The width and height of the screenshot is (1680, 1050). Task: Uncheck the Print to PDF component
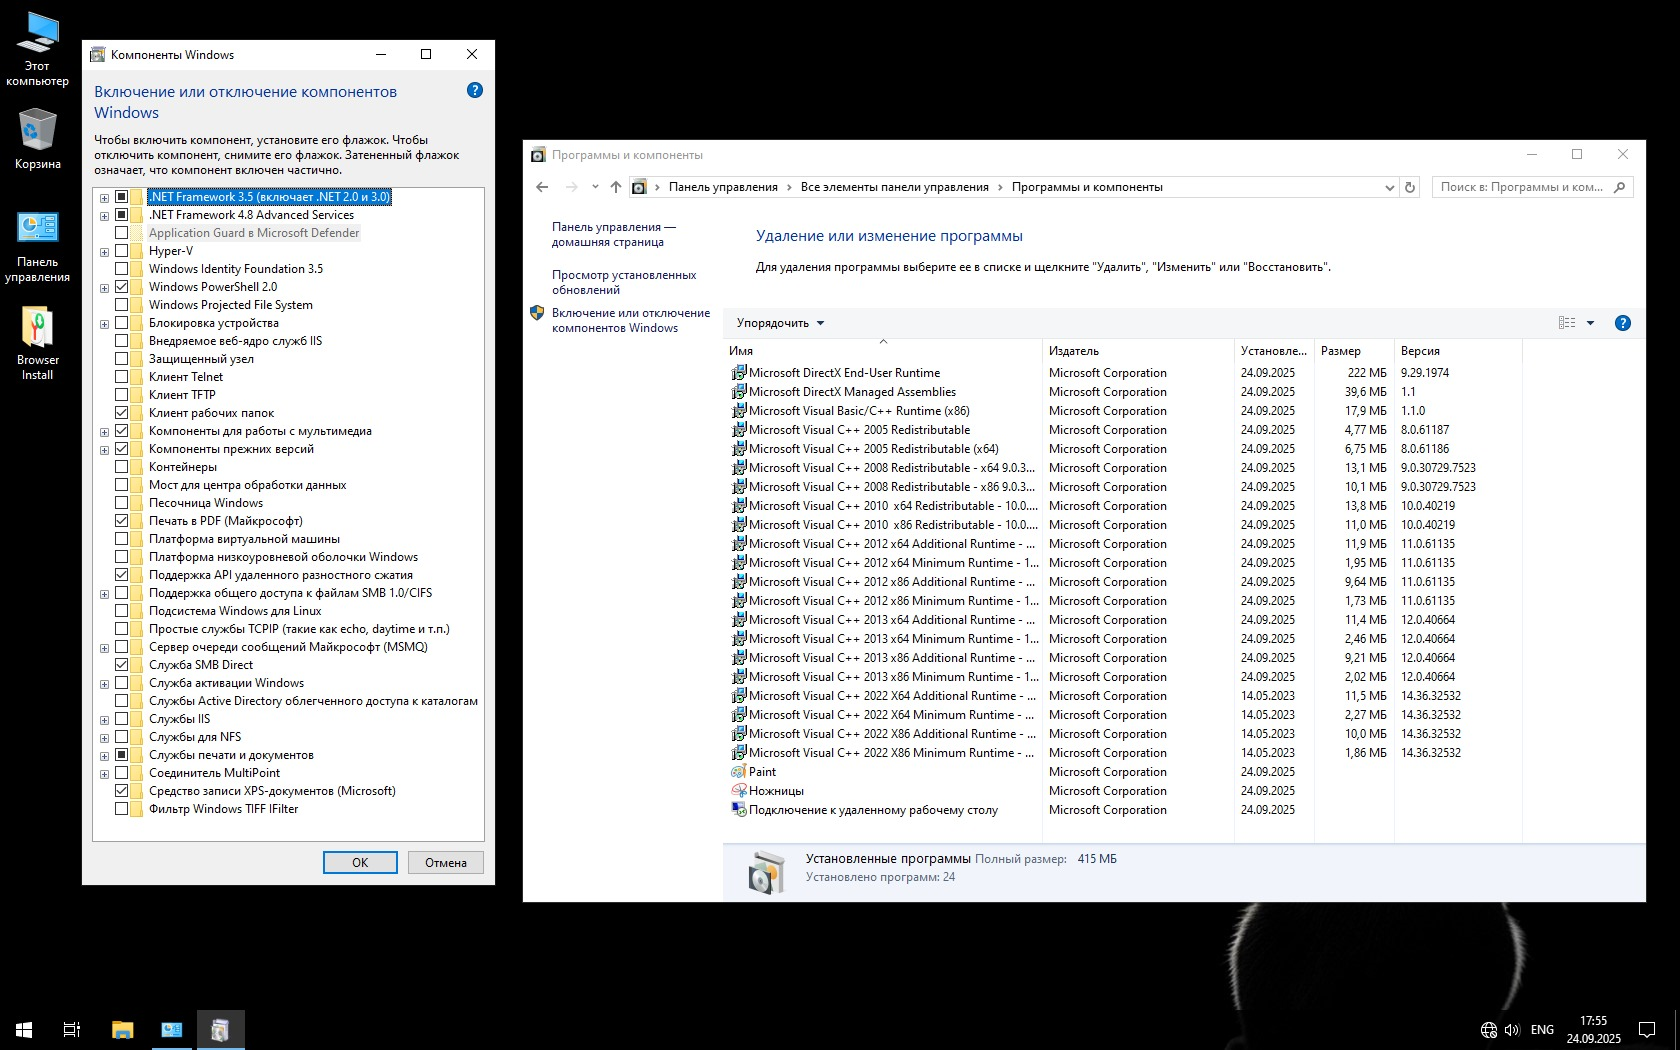click(121, 521)
